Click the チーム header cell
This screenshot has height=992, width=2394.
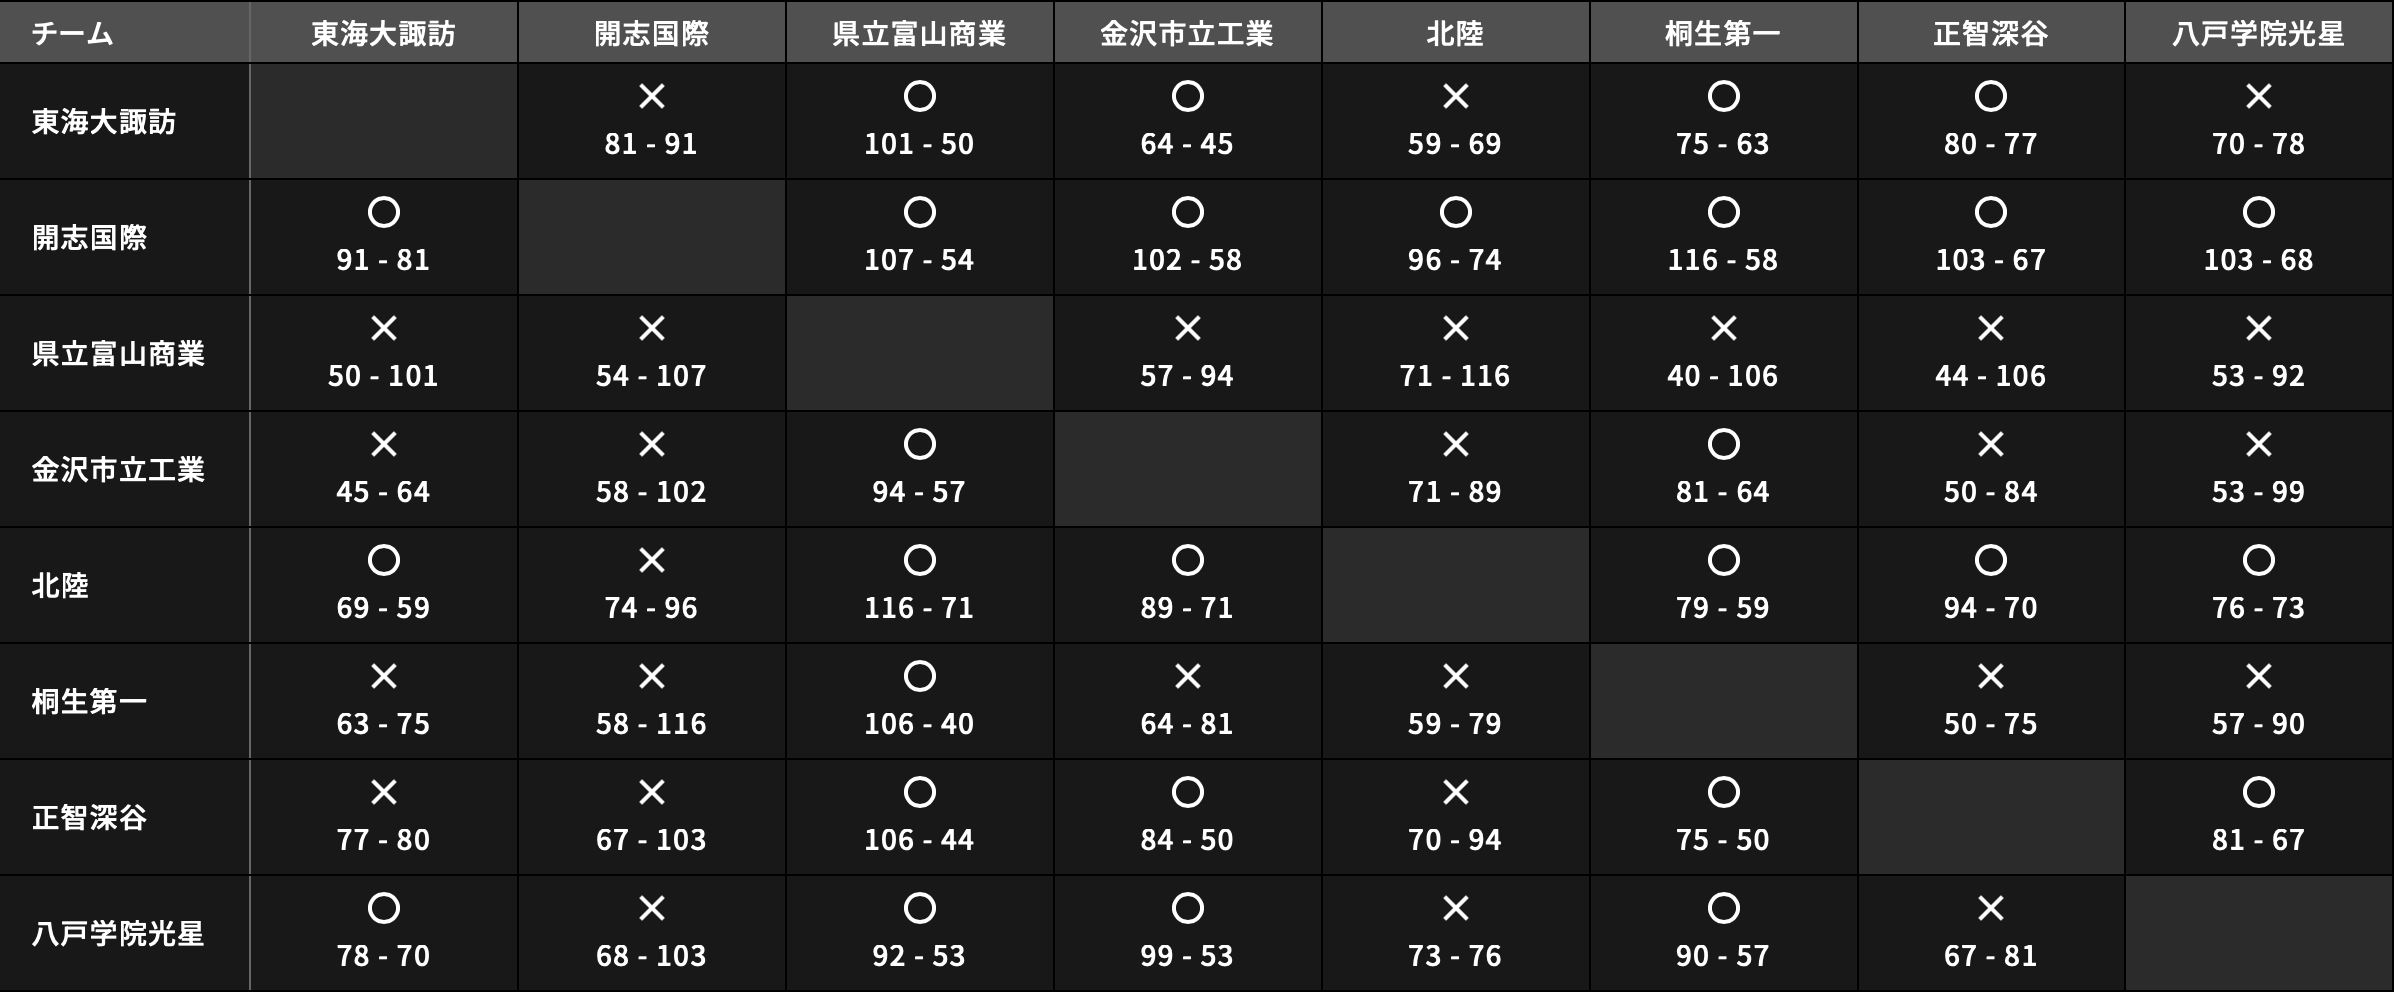coord(72,34)
